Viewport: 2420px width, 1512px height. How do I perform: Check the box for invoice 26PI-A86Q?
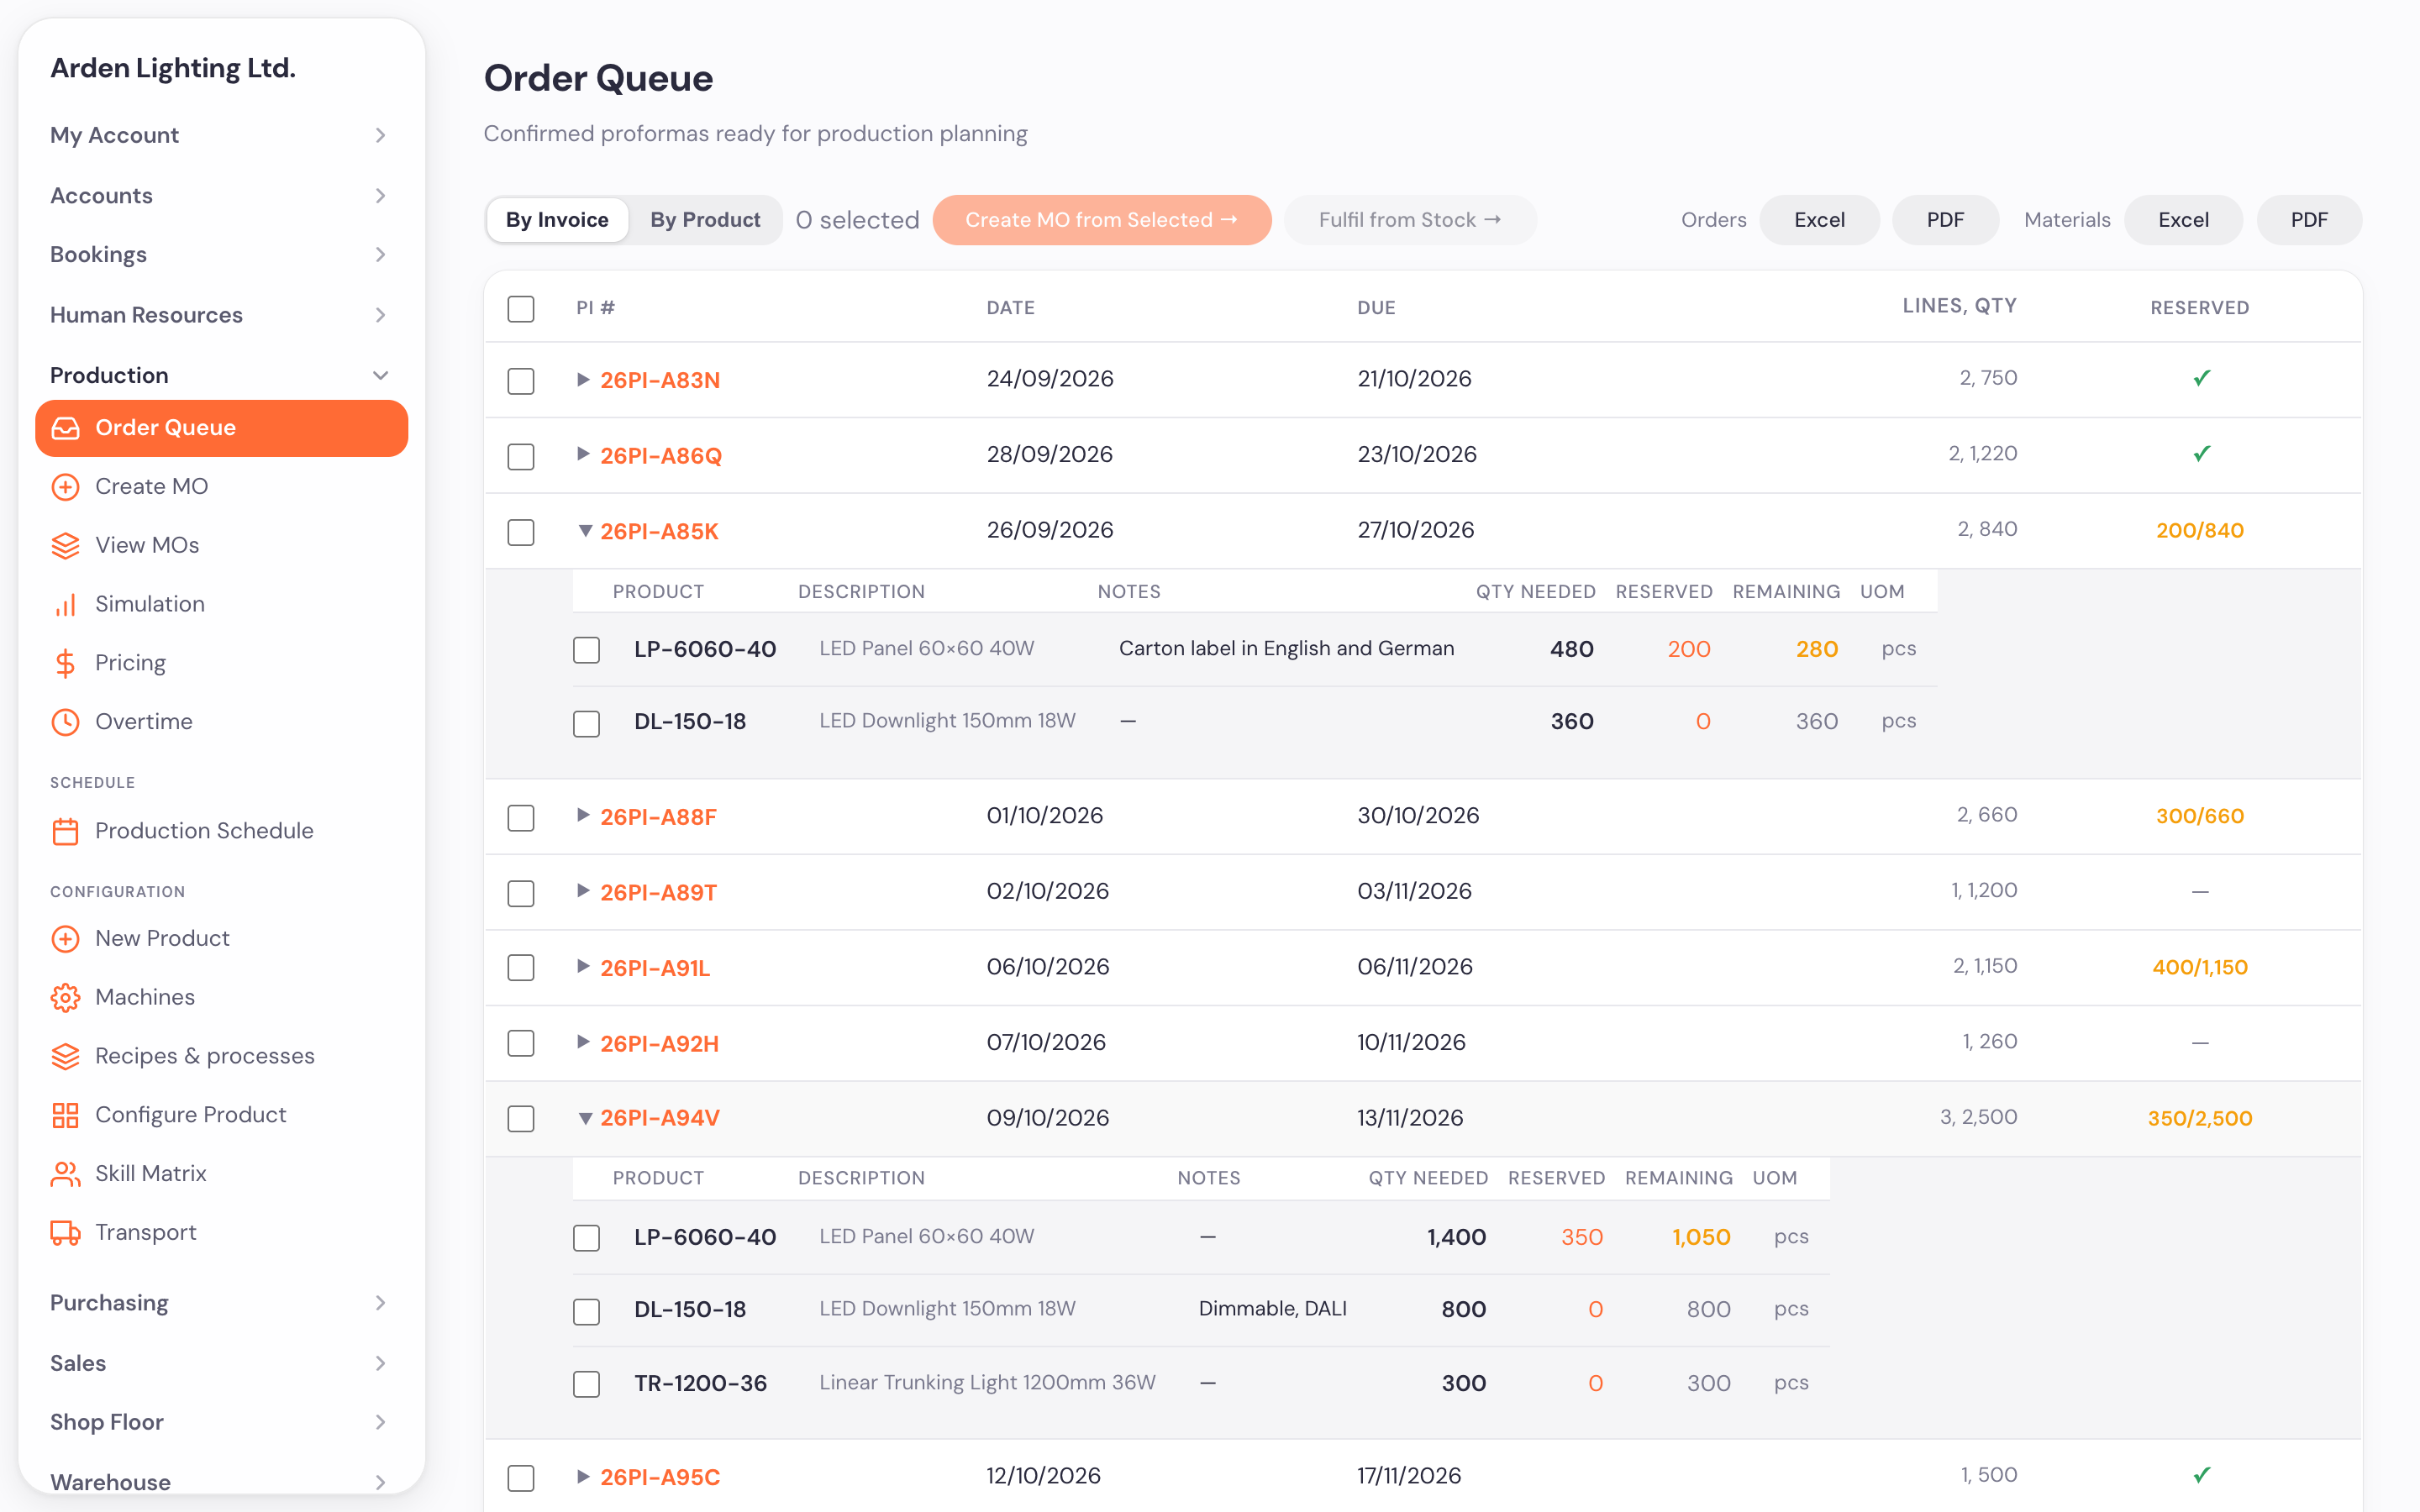click(x=521, y=457)
